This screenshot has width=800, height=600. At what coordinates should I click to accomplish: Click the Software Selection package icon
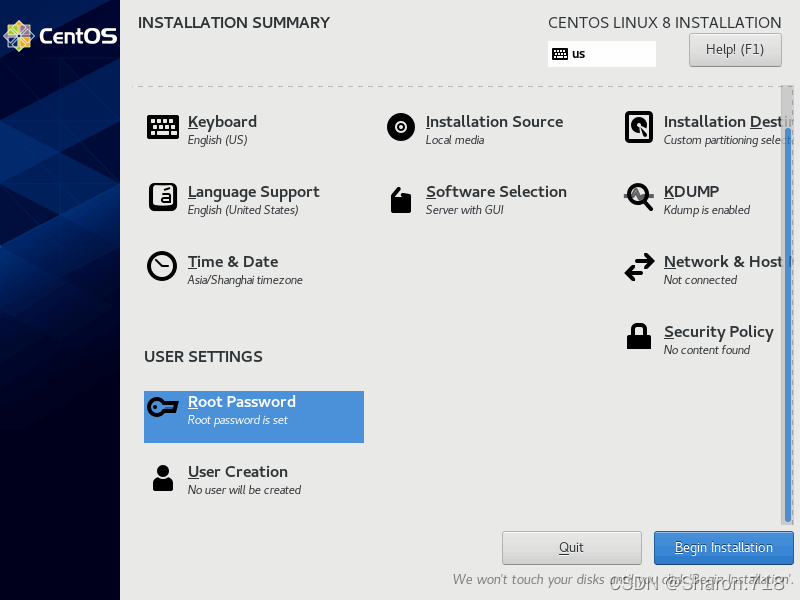[401, 199]
